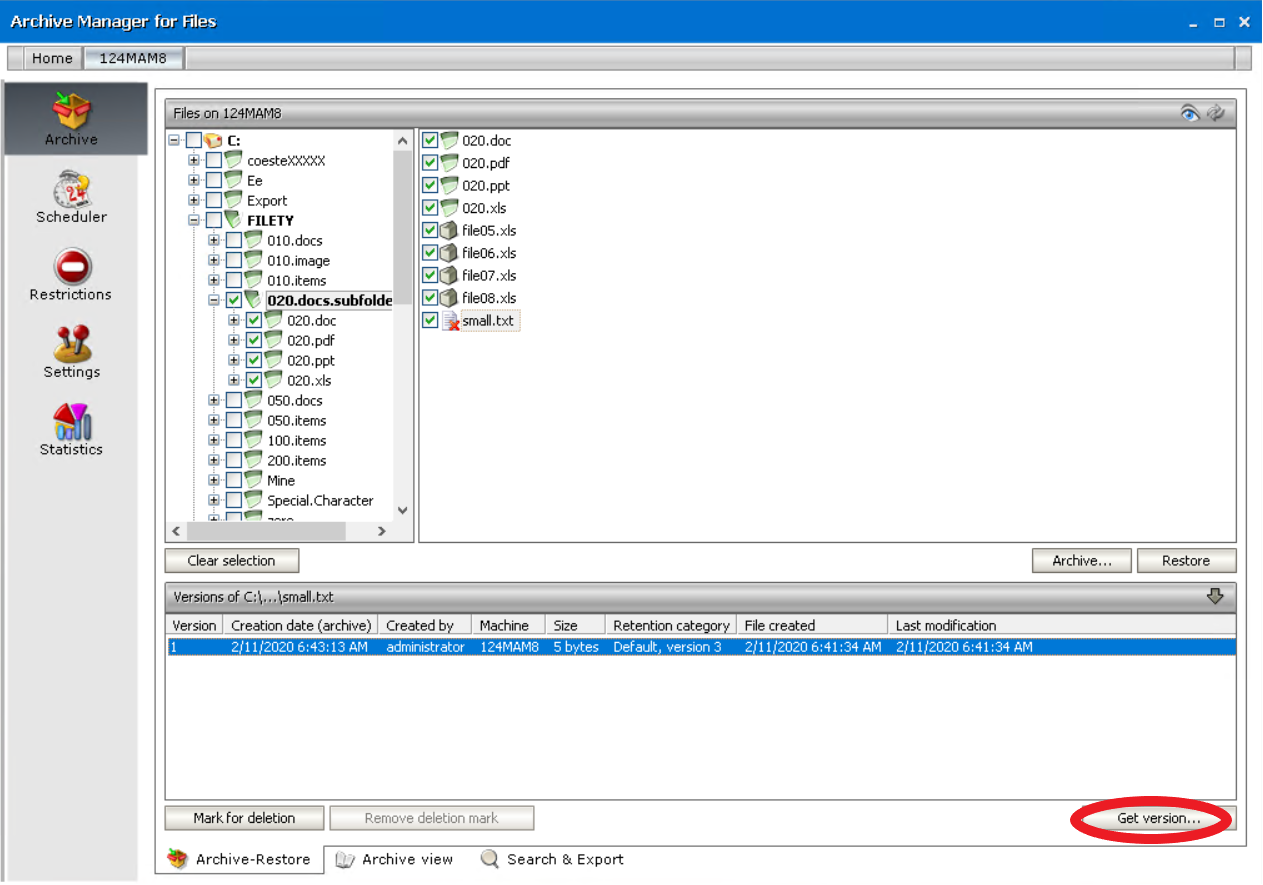The height and width of the screenshot is (885, 1263).
Task: Expand the 010.docs folder node
Action: point(214,240)
